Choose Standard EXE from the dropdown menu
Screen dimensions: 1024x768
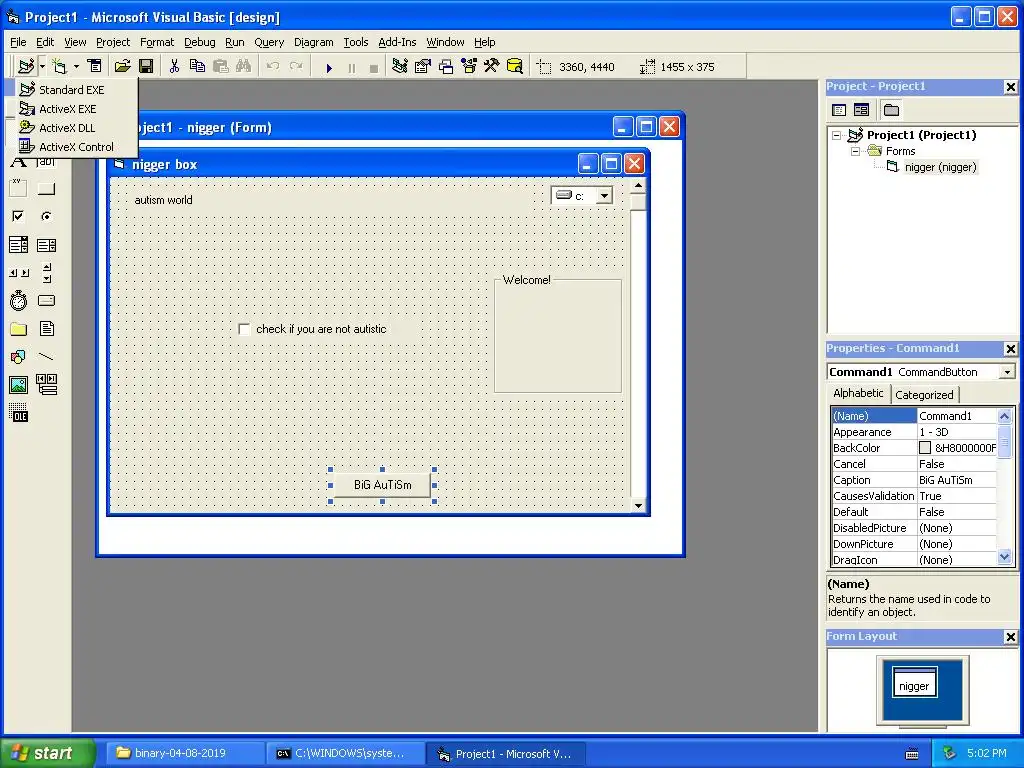(x=71, y=89)
